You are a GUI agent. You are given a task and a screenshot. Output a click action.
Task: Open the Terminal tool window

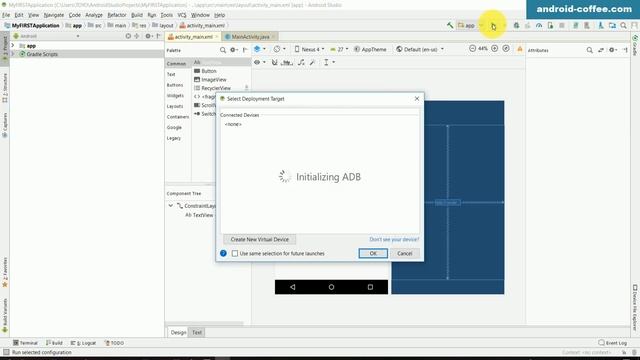point(25,343)
